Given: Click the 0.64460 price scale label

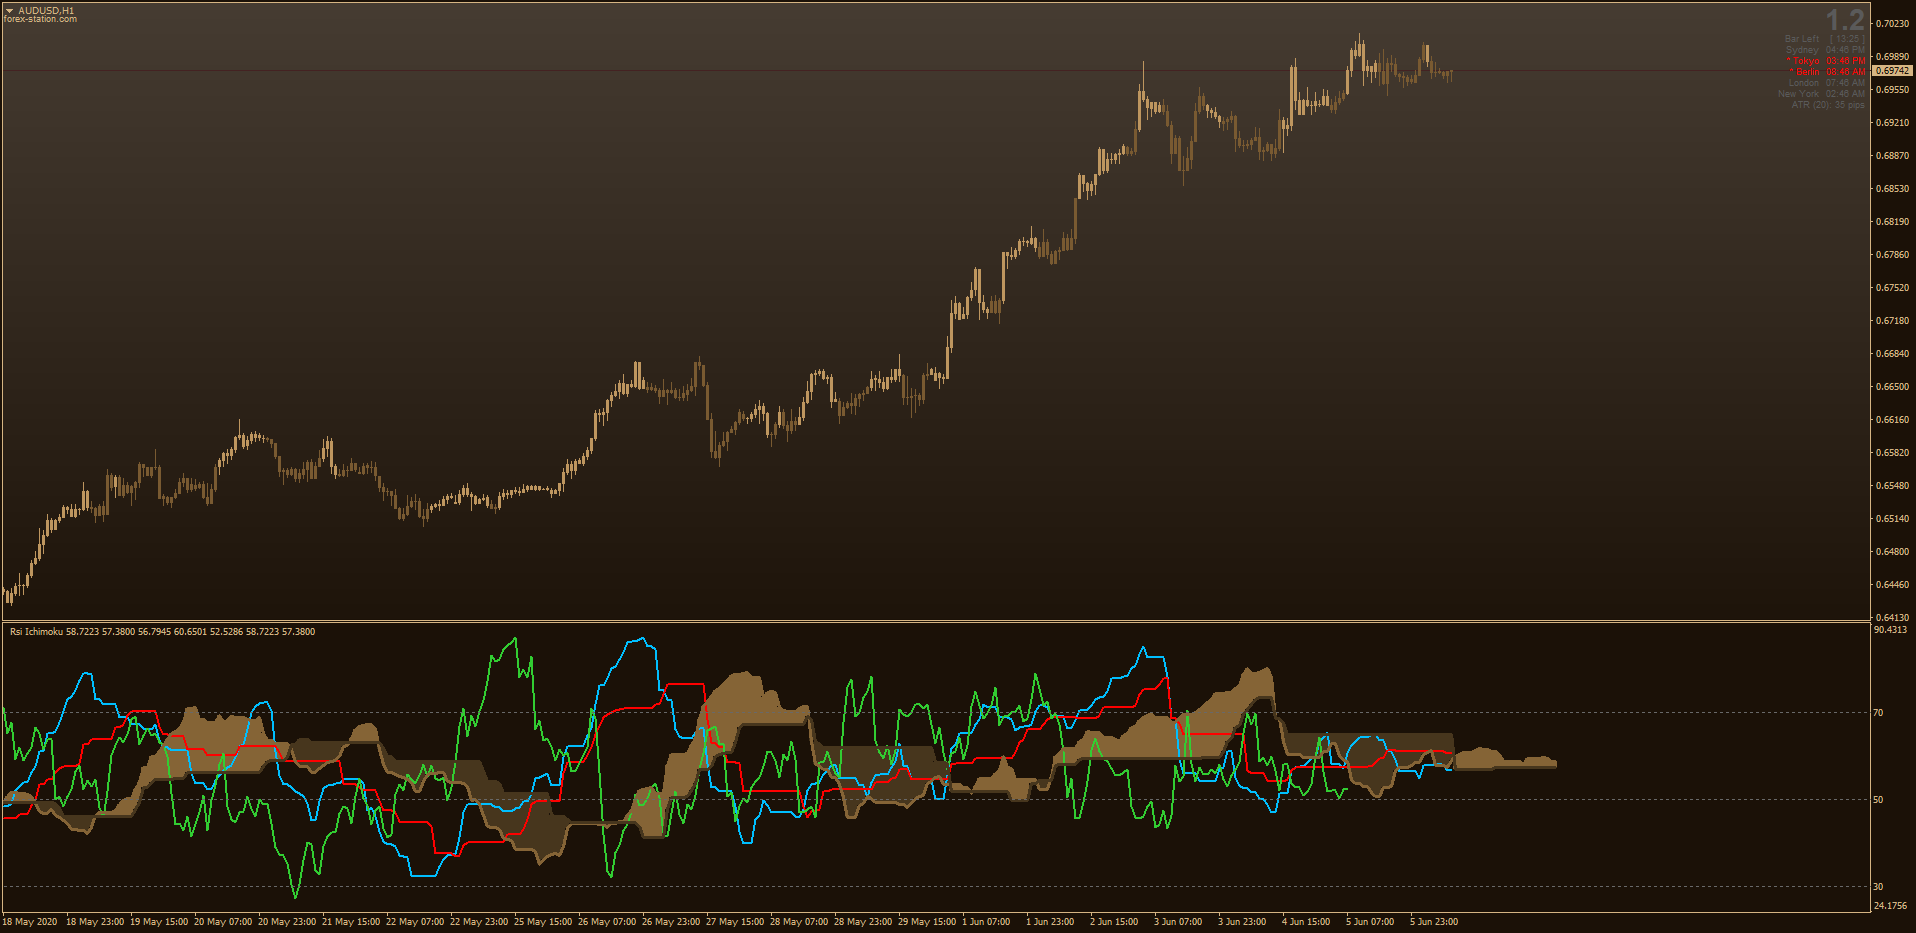Looking at the screenshot, I should coord(1893,585).
